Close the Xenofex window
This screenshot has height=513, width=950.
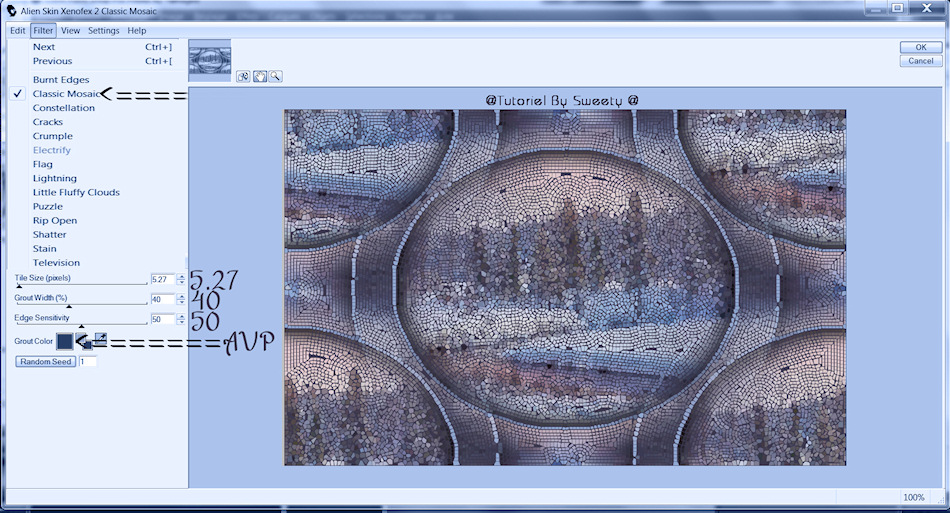click(x=927, y=8)
